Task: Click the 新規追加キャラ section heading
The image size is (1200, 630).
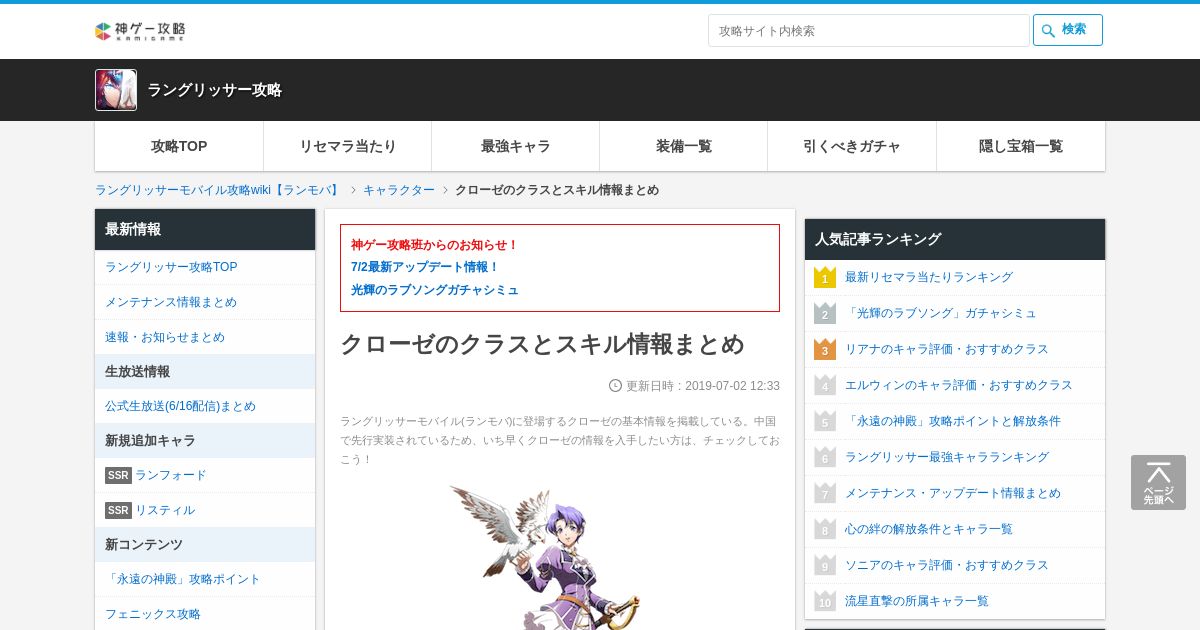Action: point(205,440)
